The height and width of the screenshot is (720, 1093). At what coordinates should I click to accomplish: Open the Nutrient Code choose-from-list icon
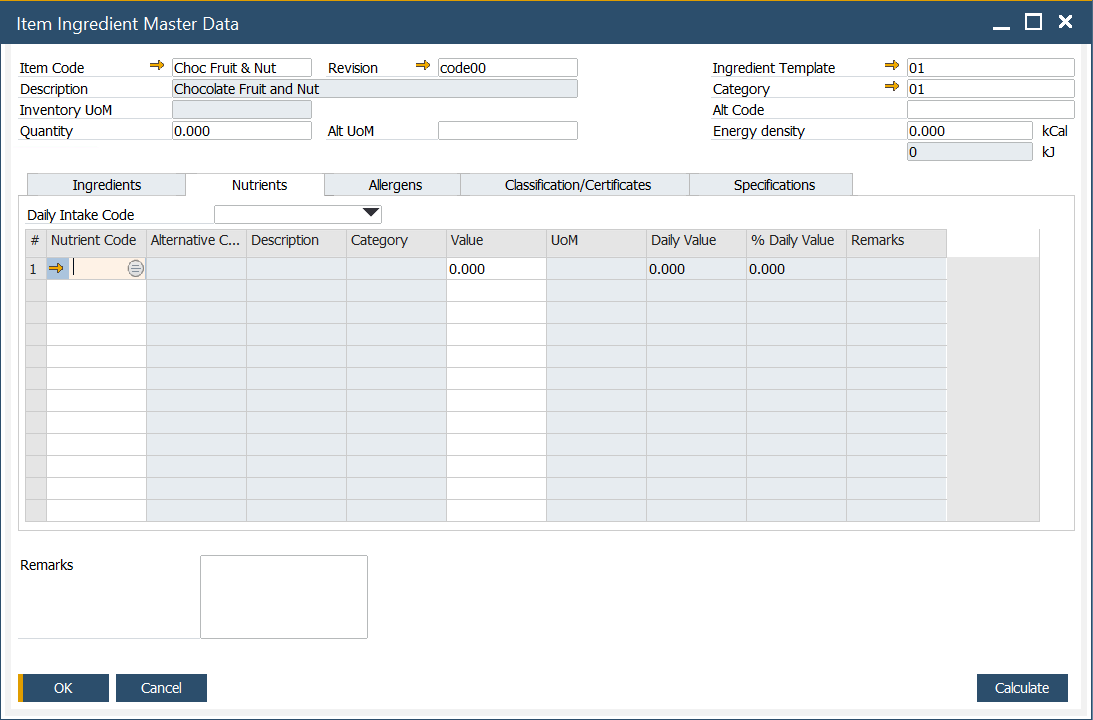(x=136, y=268)
